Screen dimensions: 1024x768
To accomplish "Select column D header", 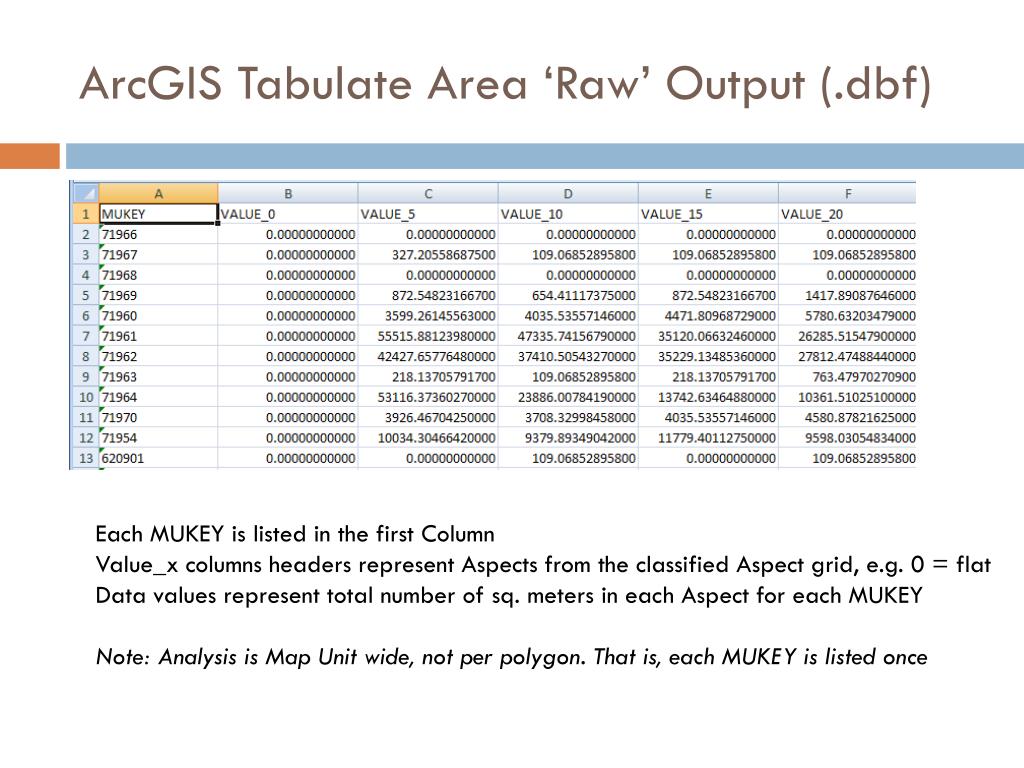I will (x=568, y=193).
